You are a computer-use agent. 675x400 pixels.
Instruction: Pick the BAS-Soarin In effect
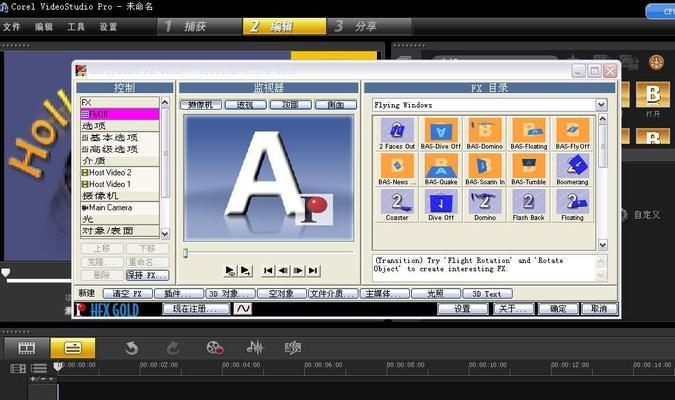point(485,170)
